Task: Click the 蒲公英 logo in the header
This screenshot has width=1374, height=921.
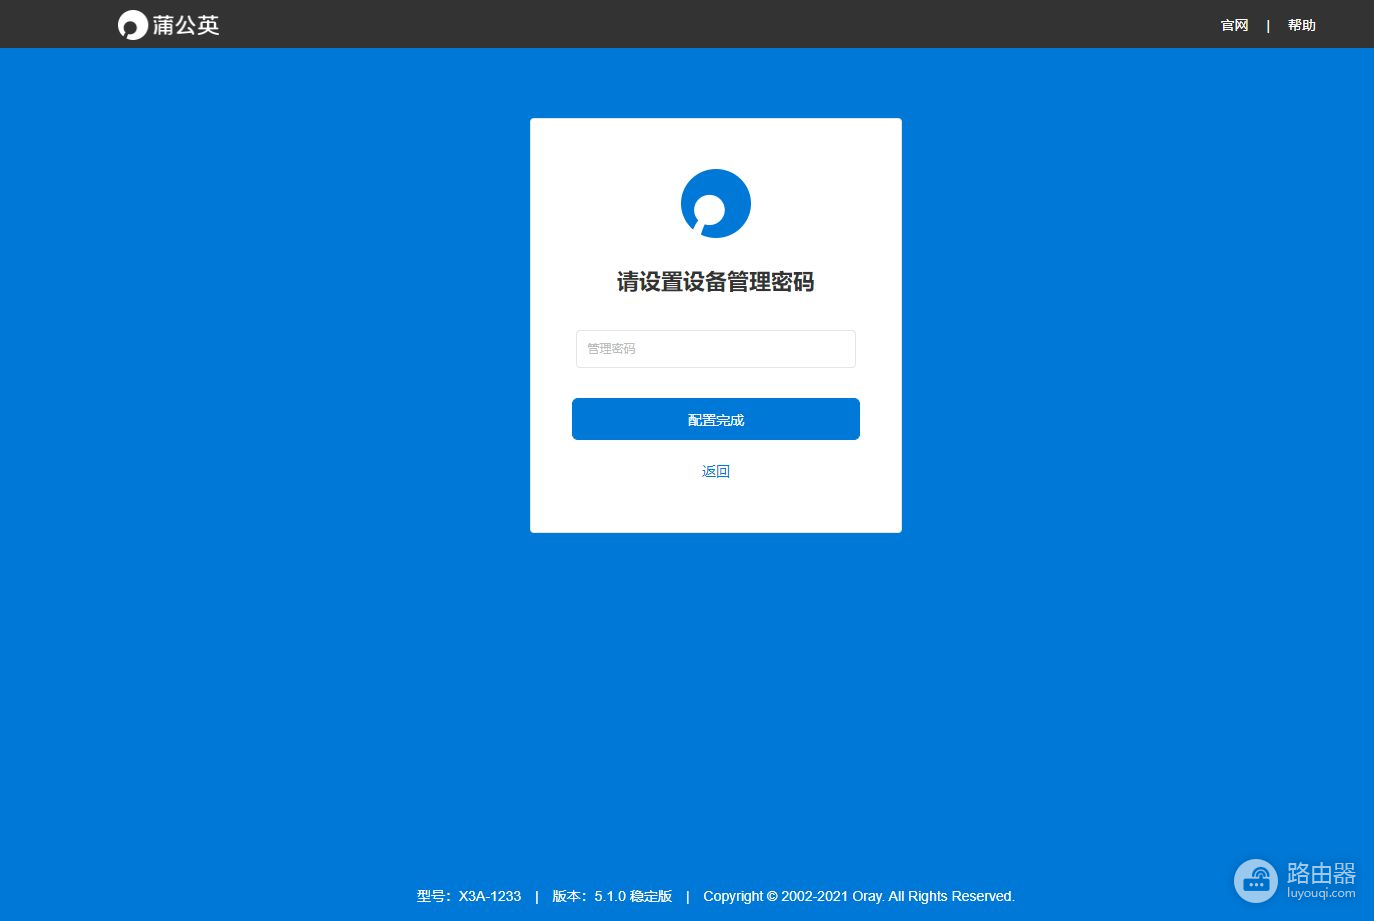Action: pos(168,25)
